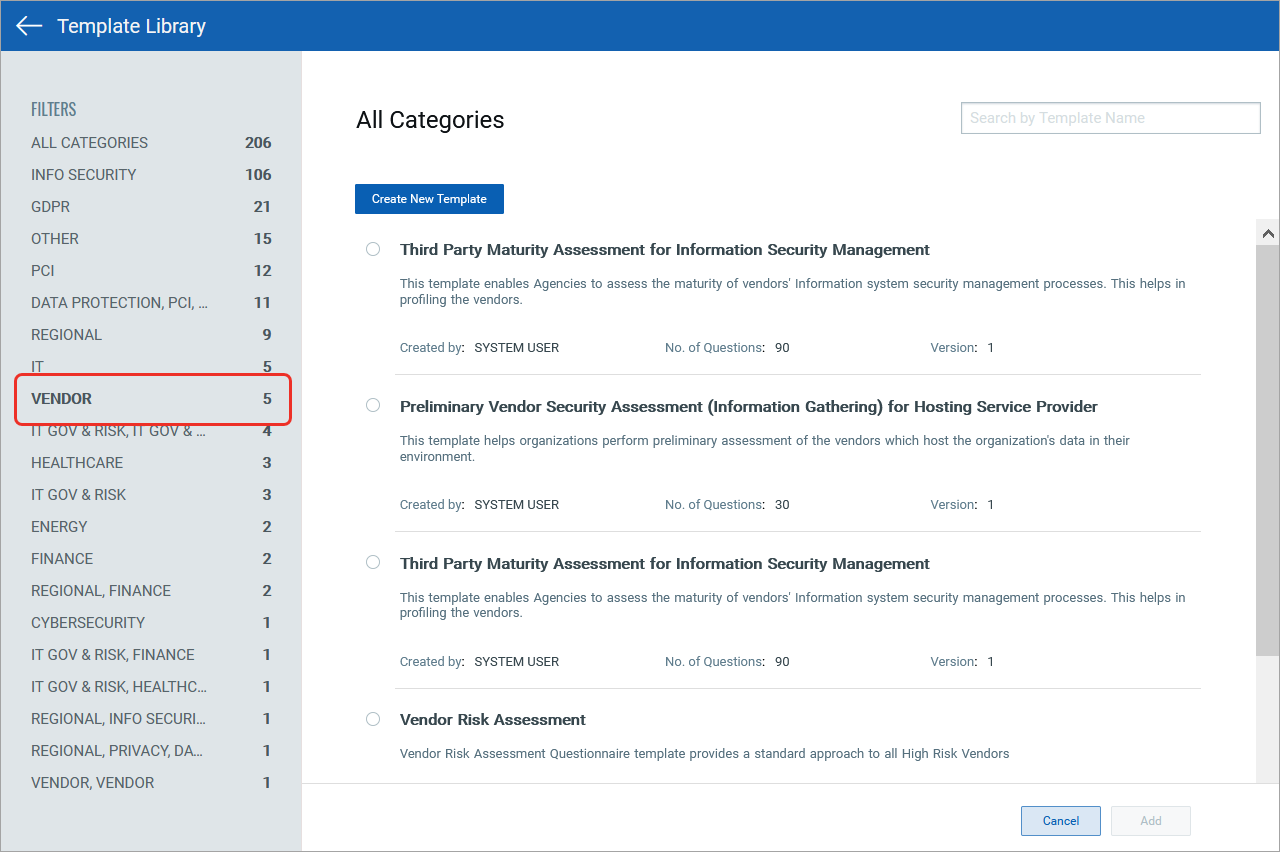Show All Categories filter
Screen dimensions: 1280x852
(89, 143)
